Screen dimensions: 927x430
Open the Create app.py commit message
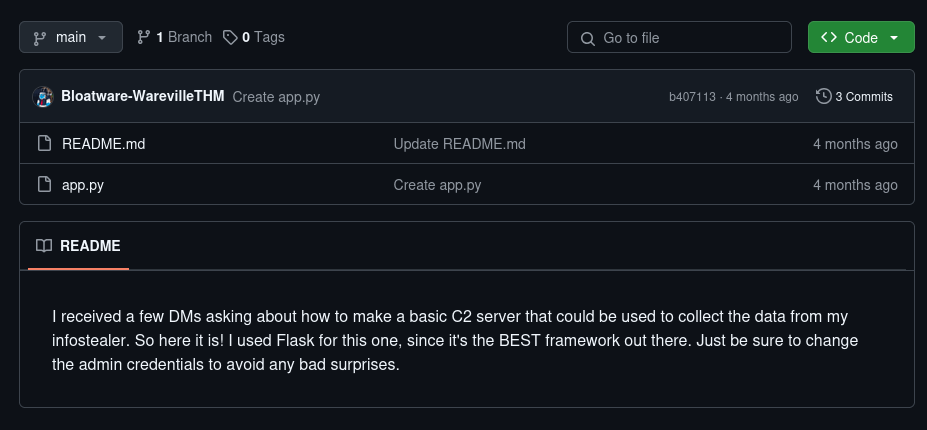[276, 97]
